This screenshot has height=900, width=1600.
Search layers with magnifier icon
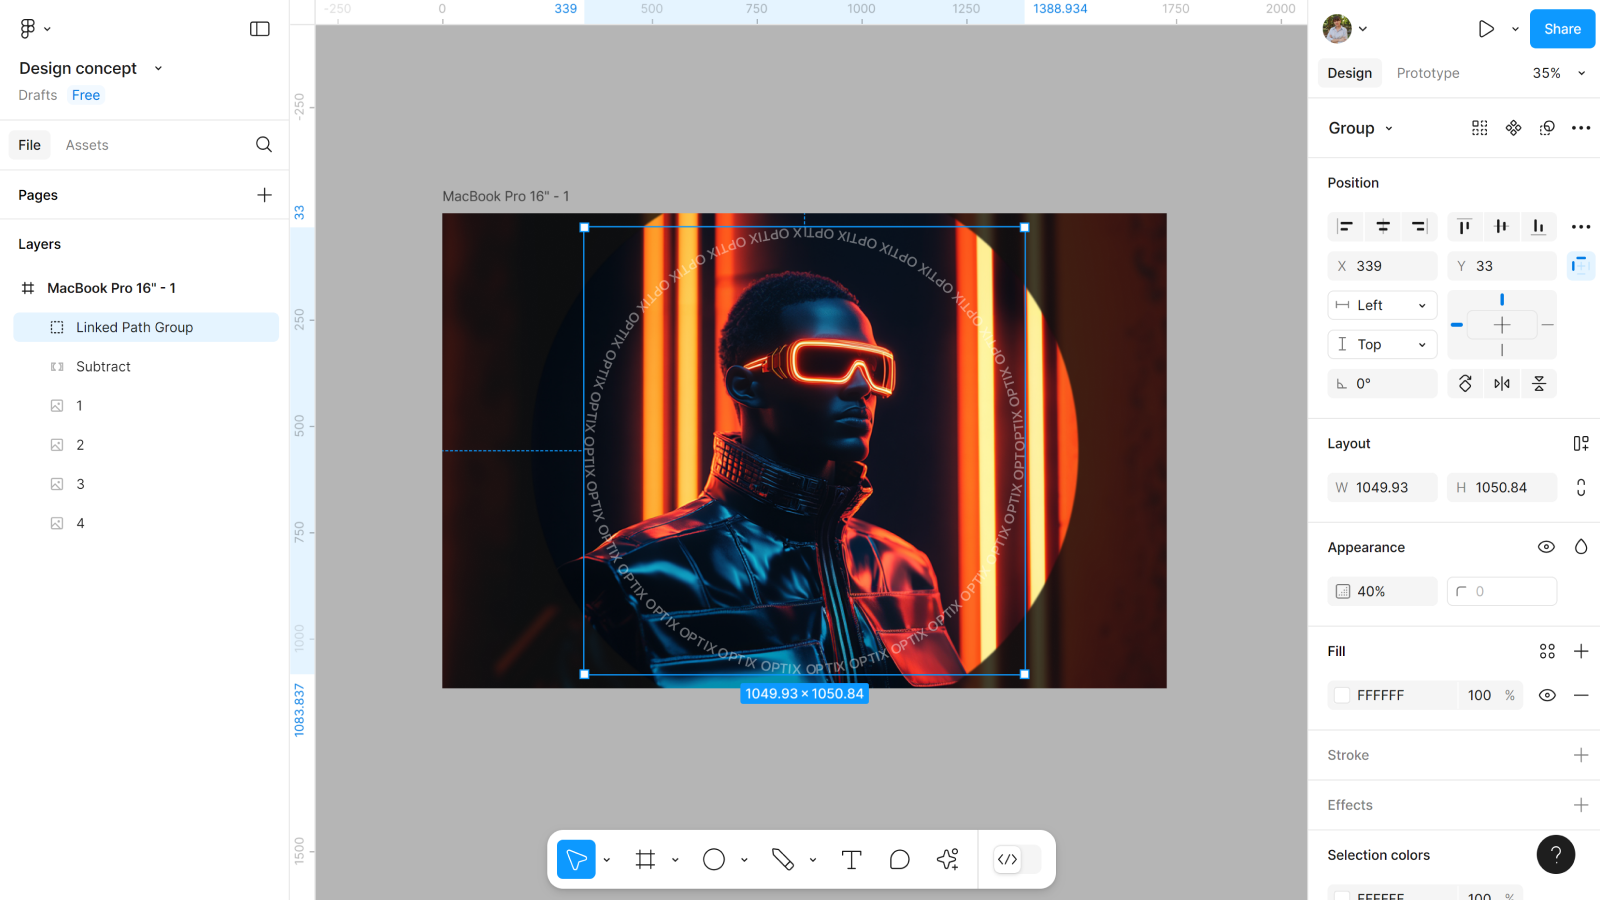pos(264,145)
